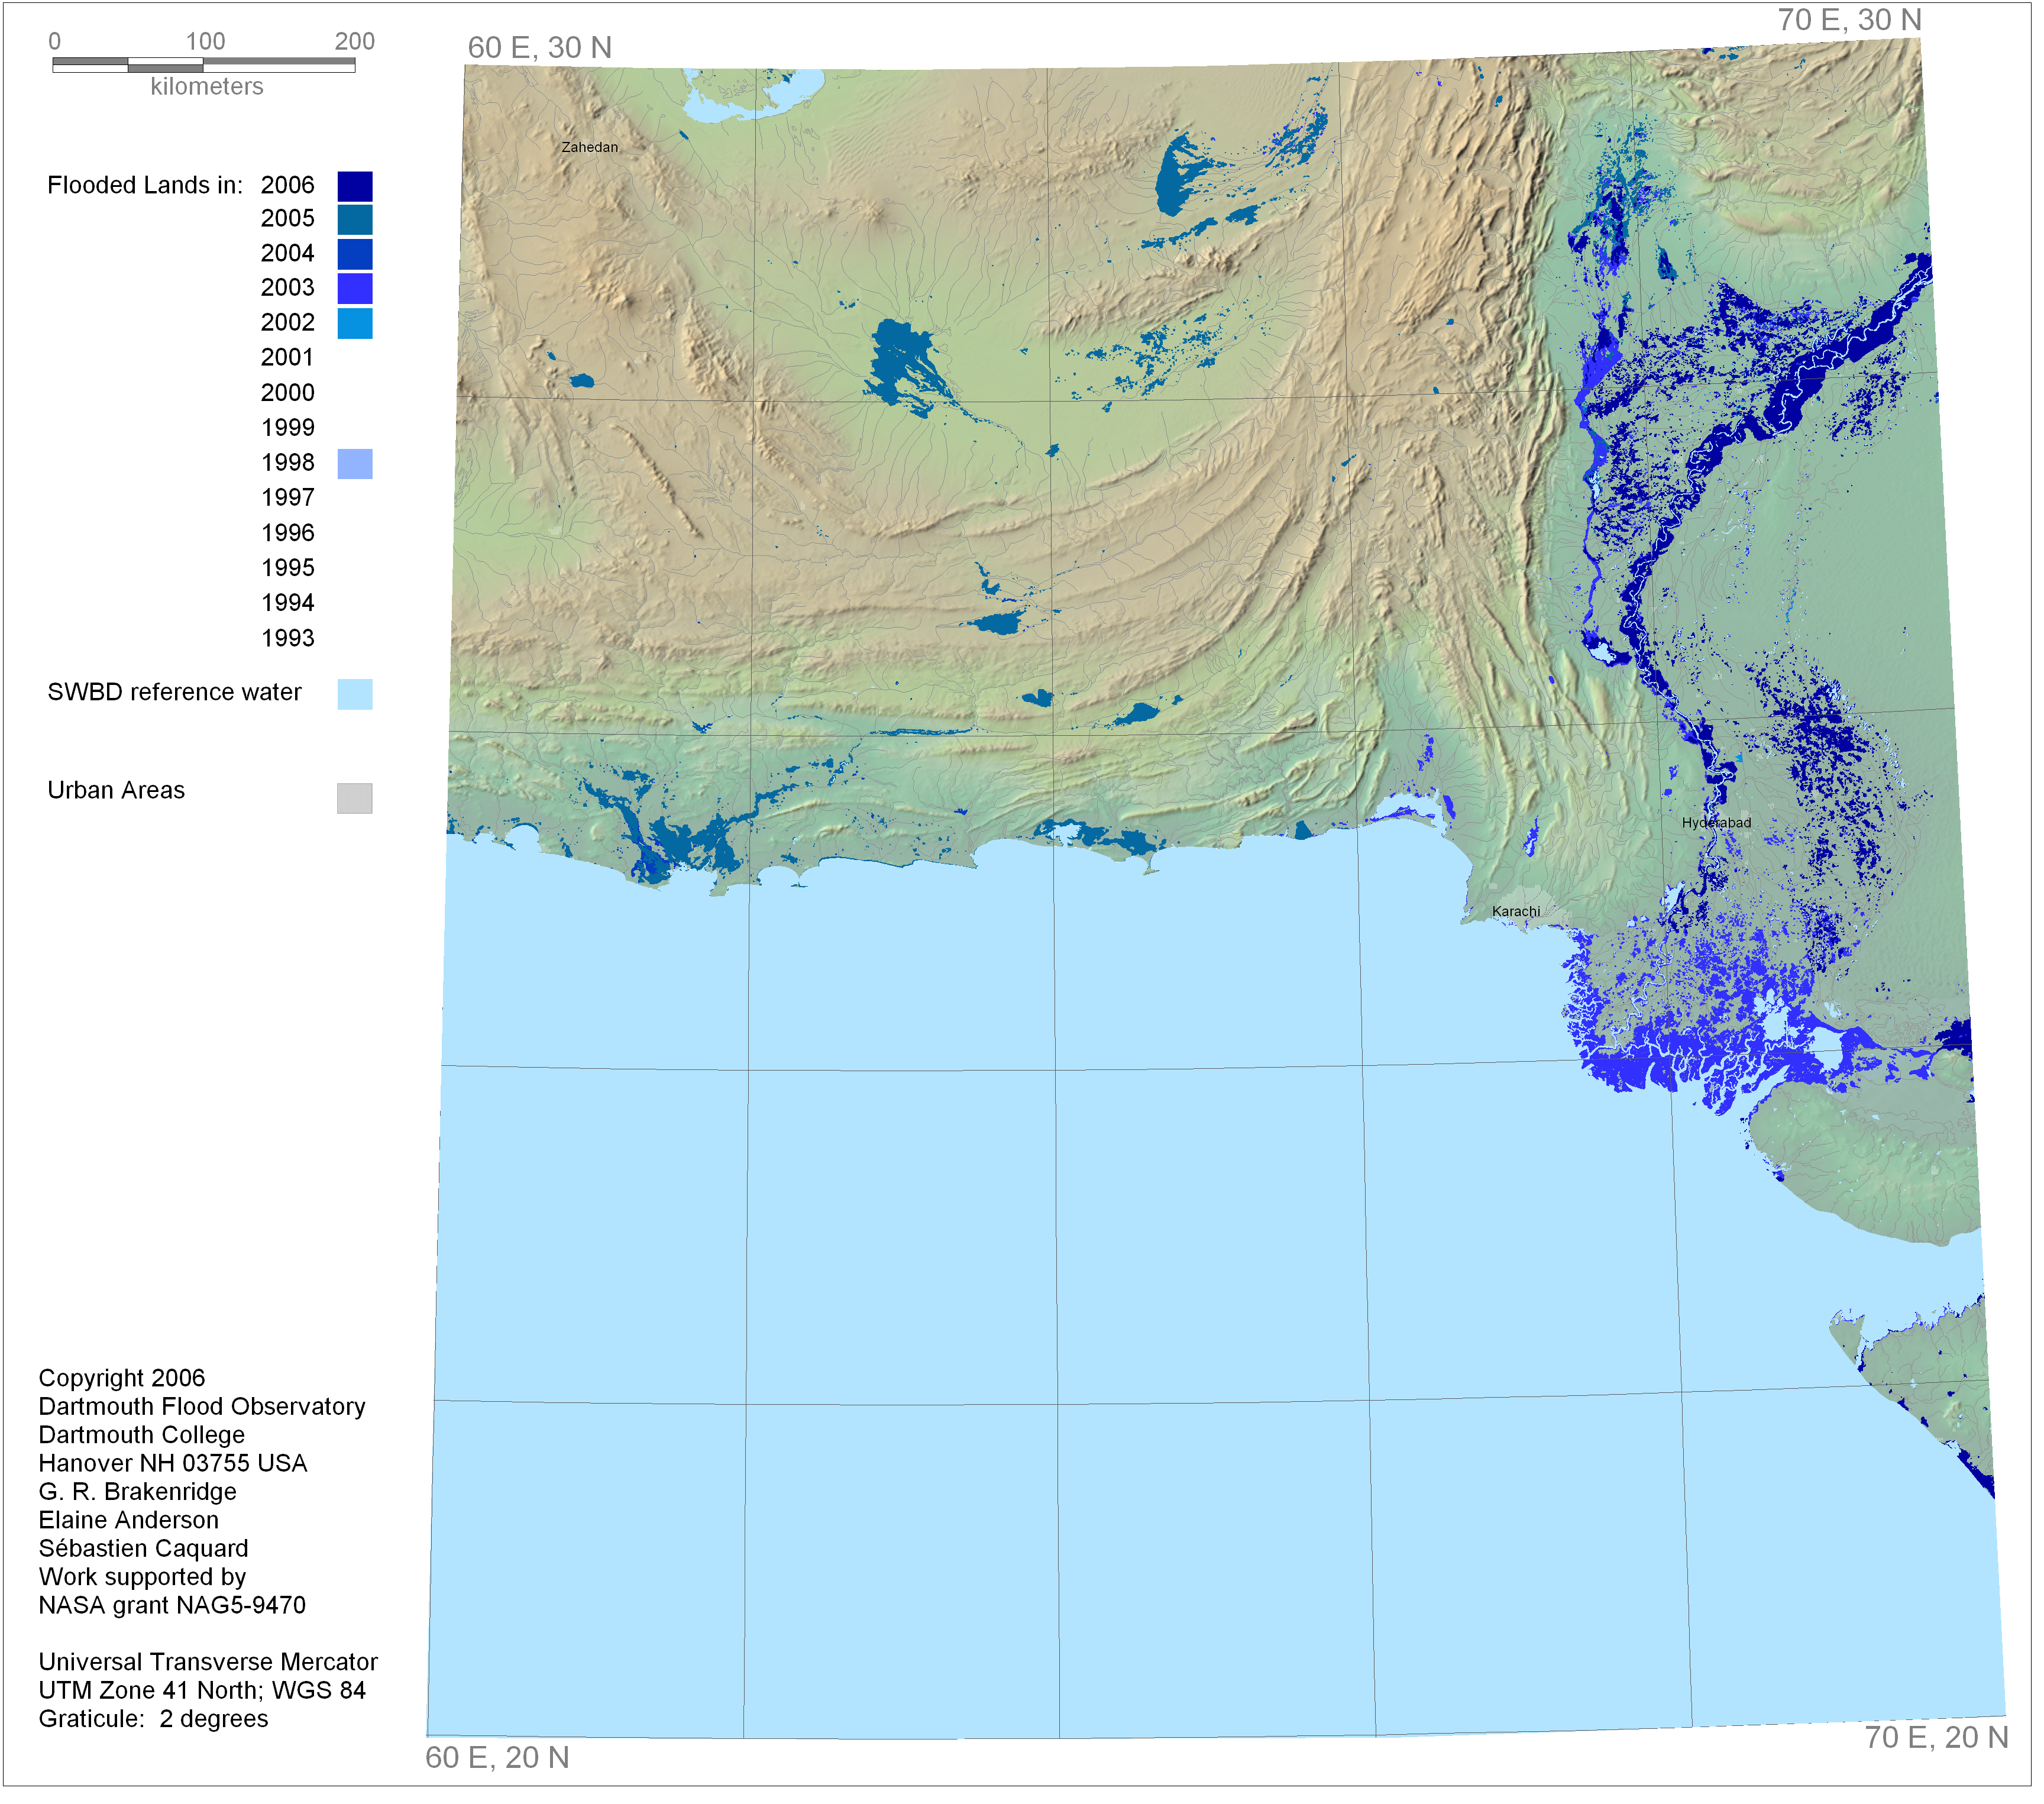Click the Urban Areas gray swatch

[355, 798]
